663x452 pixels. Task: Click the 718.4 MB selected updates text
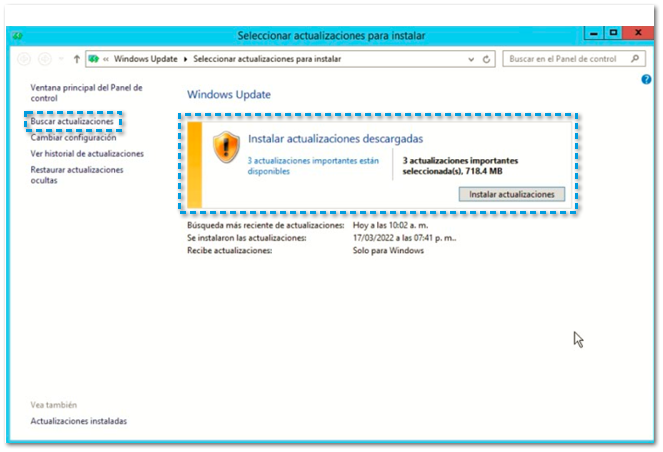460,166
